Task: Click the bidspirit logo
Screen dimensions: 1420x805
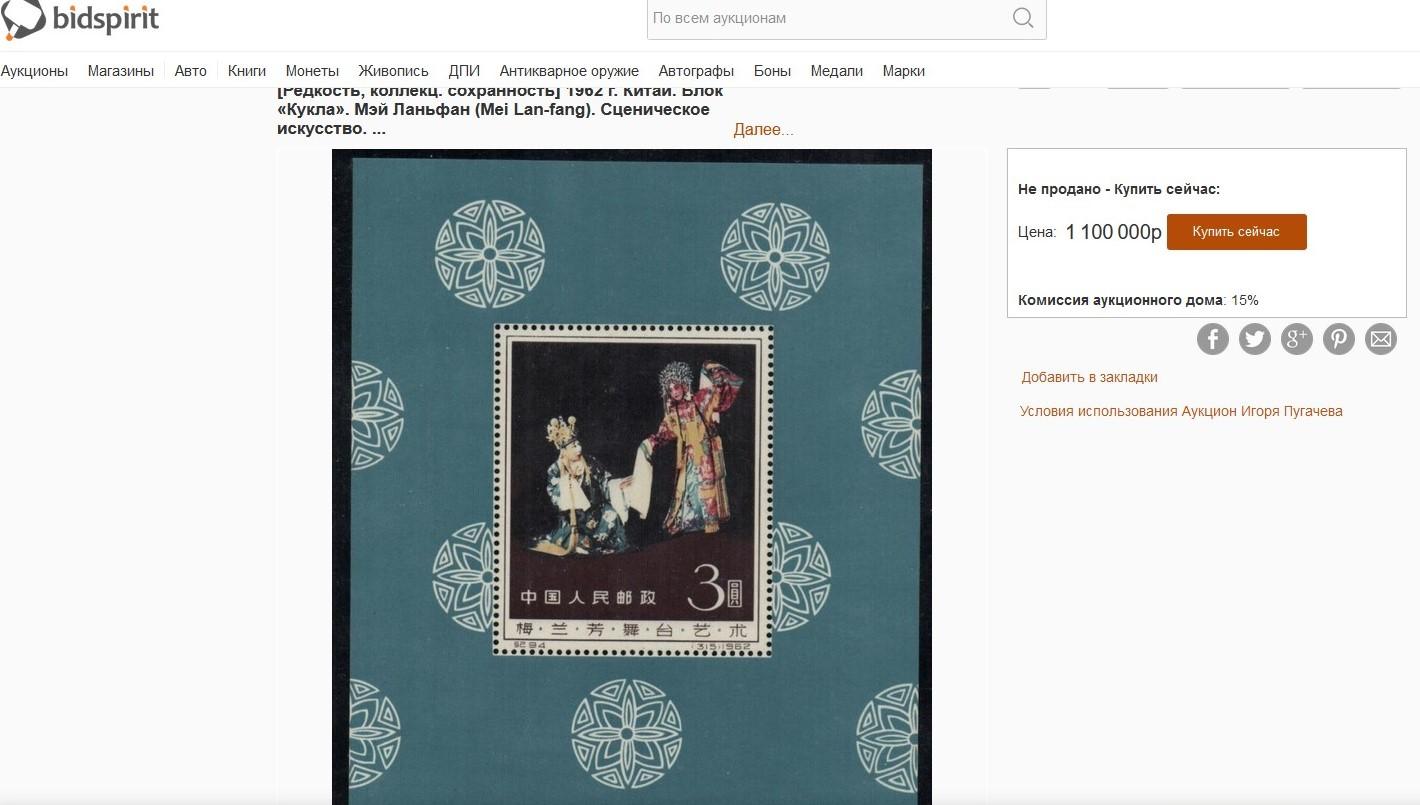Action: 80,19
